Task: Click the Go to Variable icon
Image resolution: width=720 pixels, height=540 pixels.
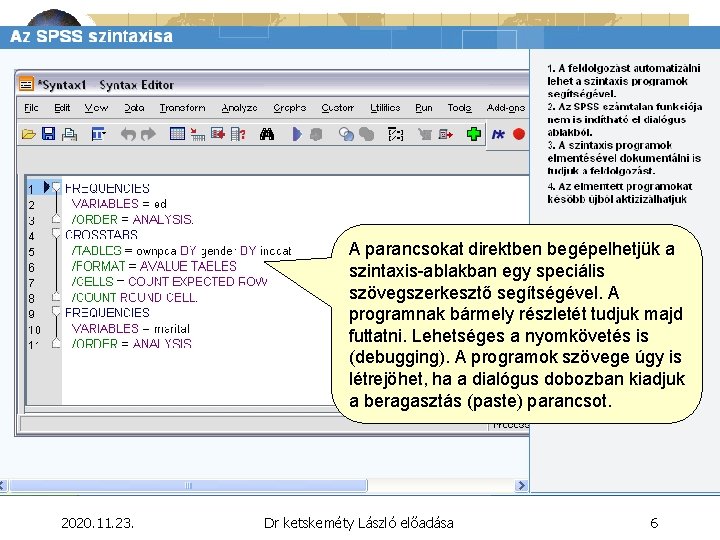Action: click(218, 134)
